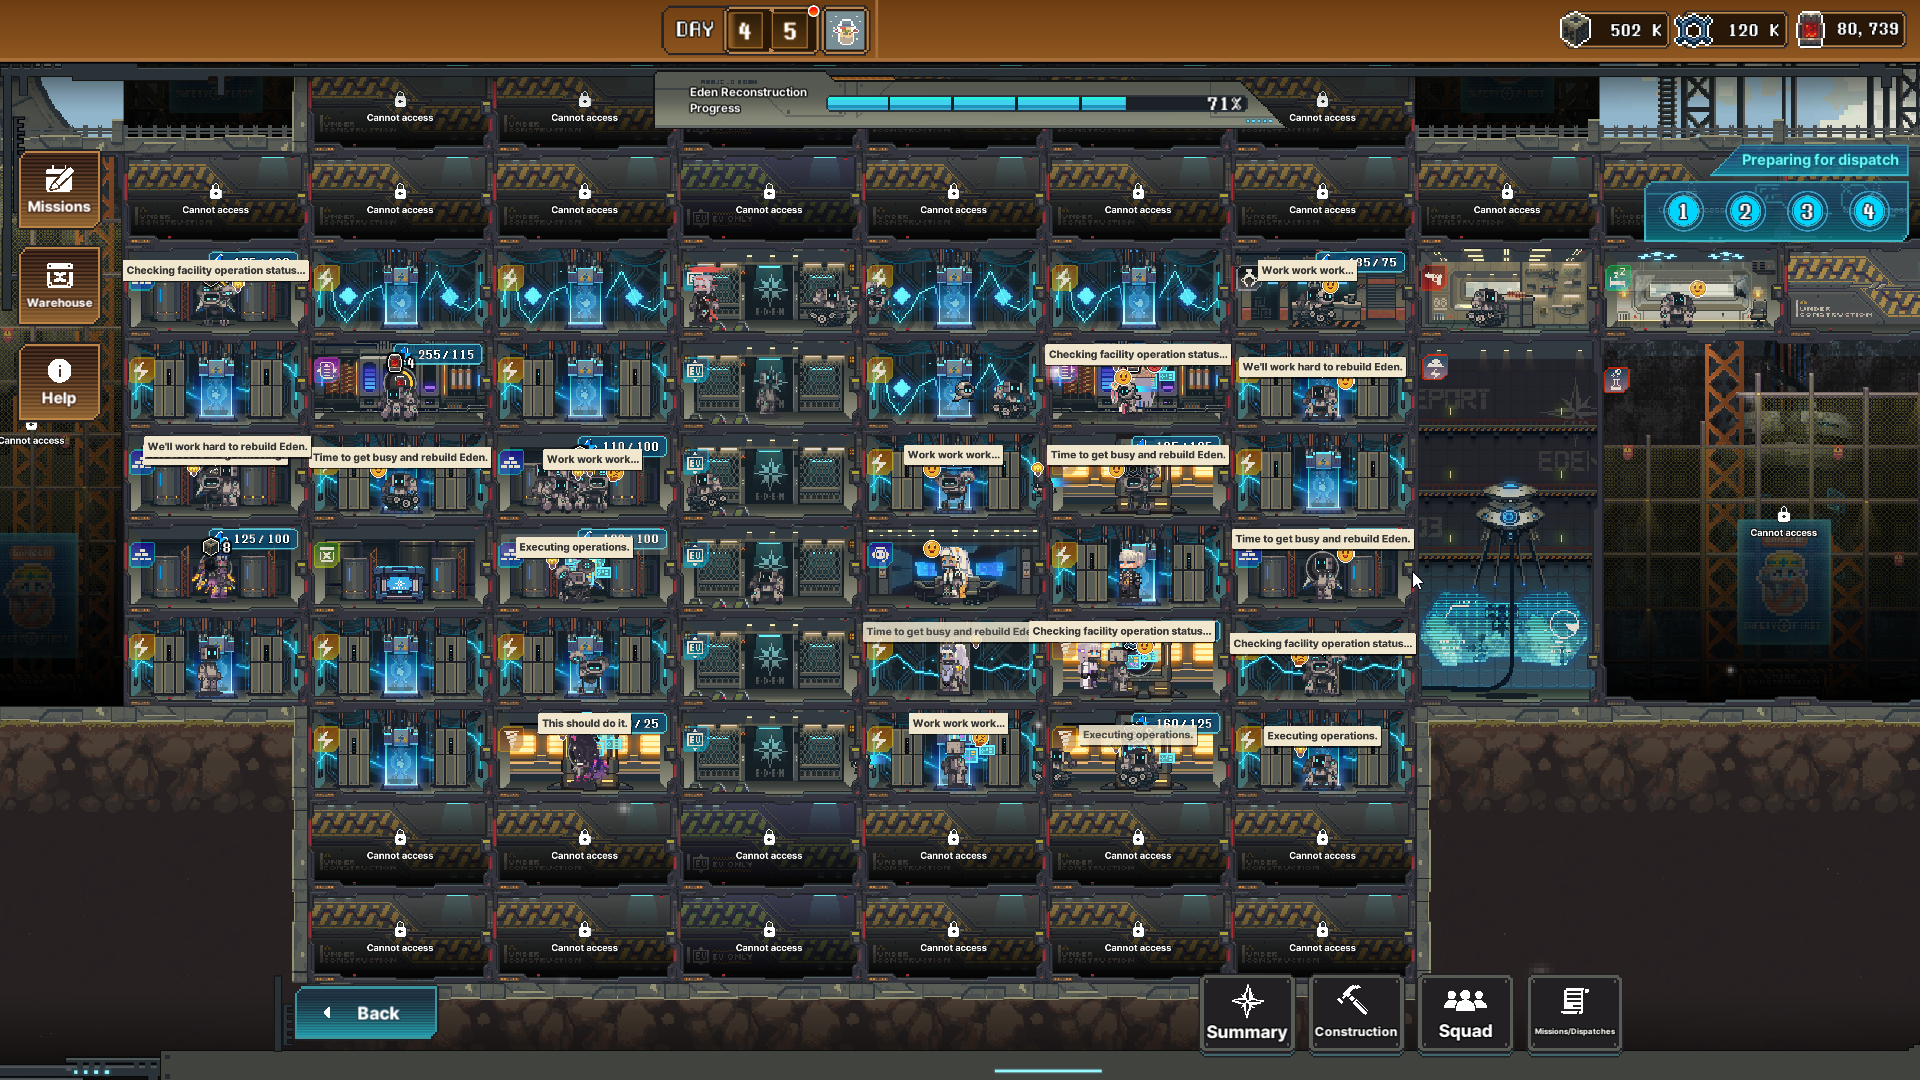Click the microscope research room icon
The image size is (1920, 1080).
click(x=1616, y=380)
